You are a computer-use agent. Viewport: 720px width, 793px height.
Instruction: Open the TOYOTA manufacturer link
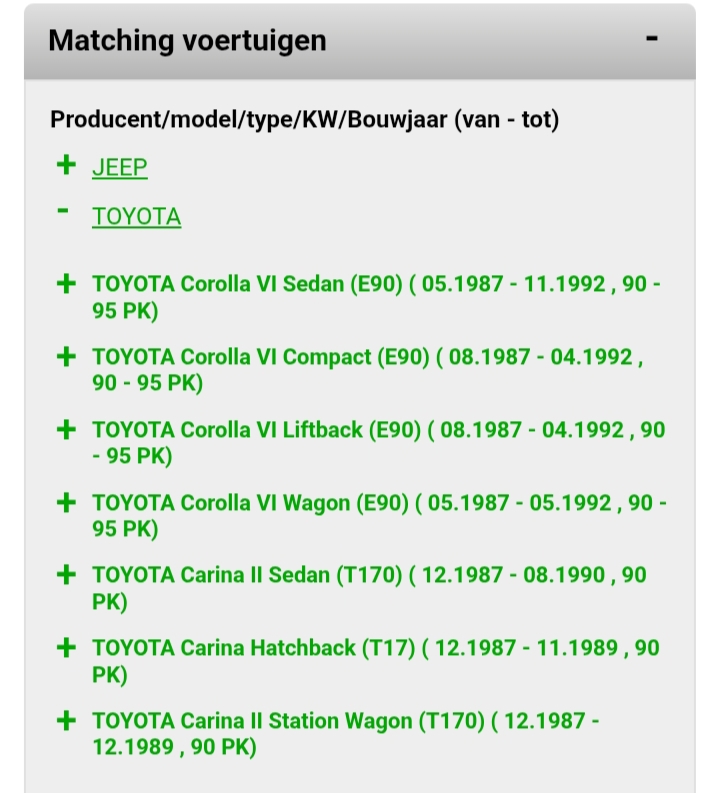[x=137, y=216]
